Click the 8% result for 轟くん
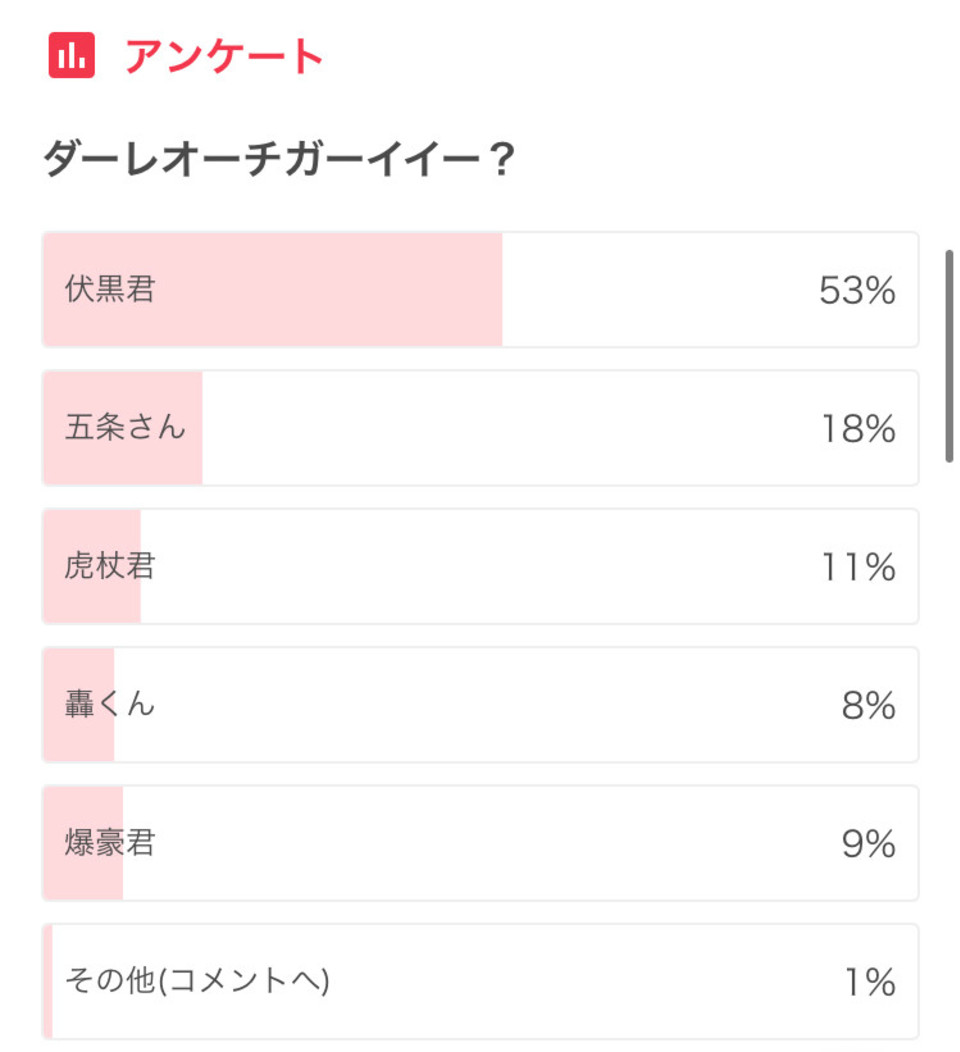 [x=869, y=705]
